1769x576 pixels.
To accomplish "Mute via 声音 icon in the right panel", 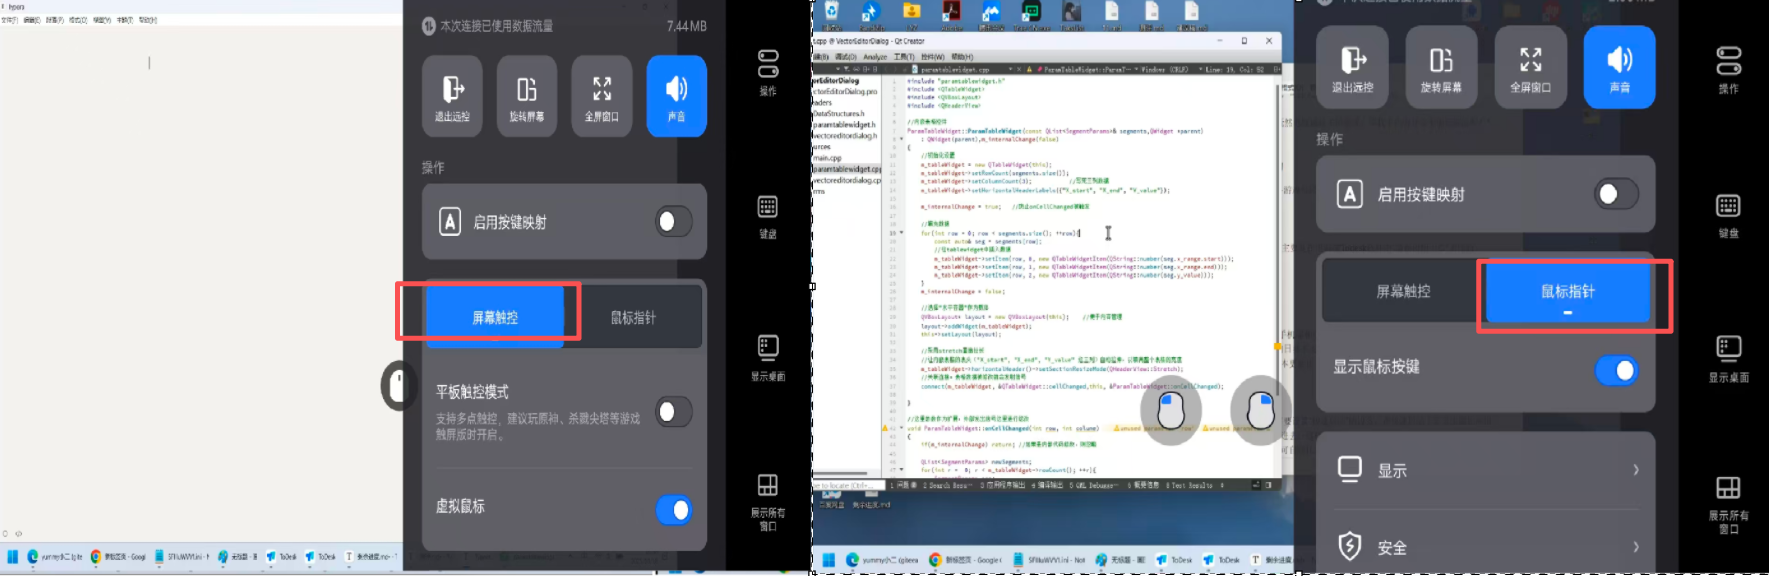I will [x=1619, y=66].
